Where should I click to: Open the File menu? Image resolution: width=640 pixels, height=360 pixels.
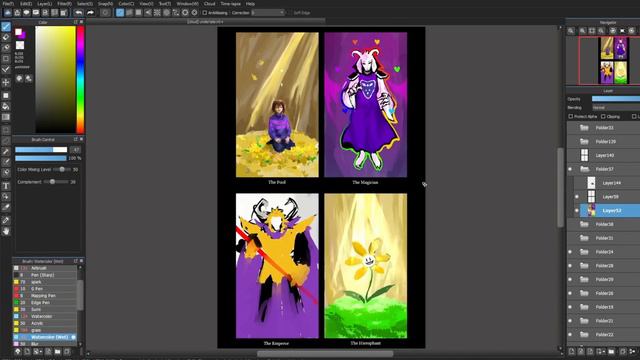(8, 4)
